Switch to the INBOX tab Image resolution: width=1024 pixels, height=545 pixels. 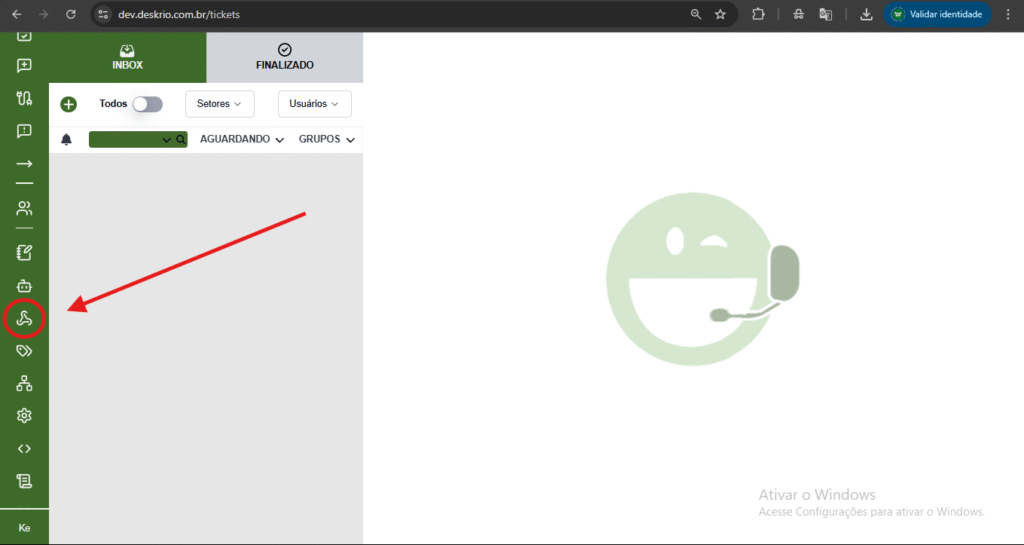pyautogui.click(x=127, y=57)
